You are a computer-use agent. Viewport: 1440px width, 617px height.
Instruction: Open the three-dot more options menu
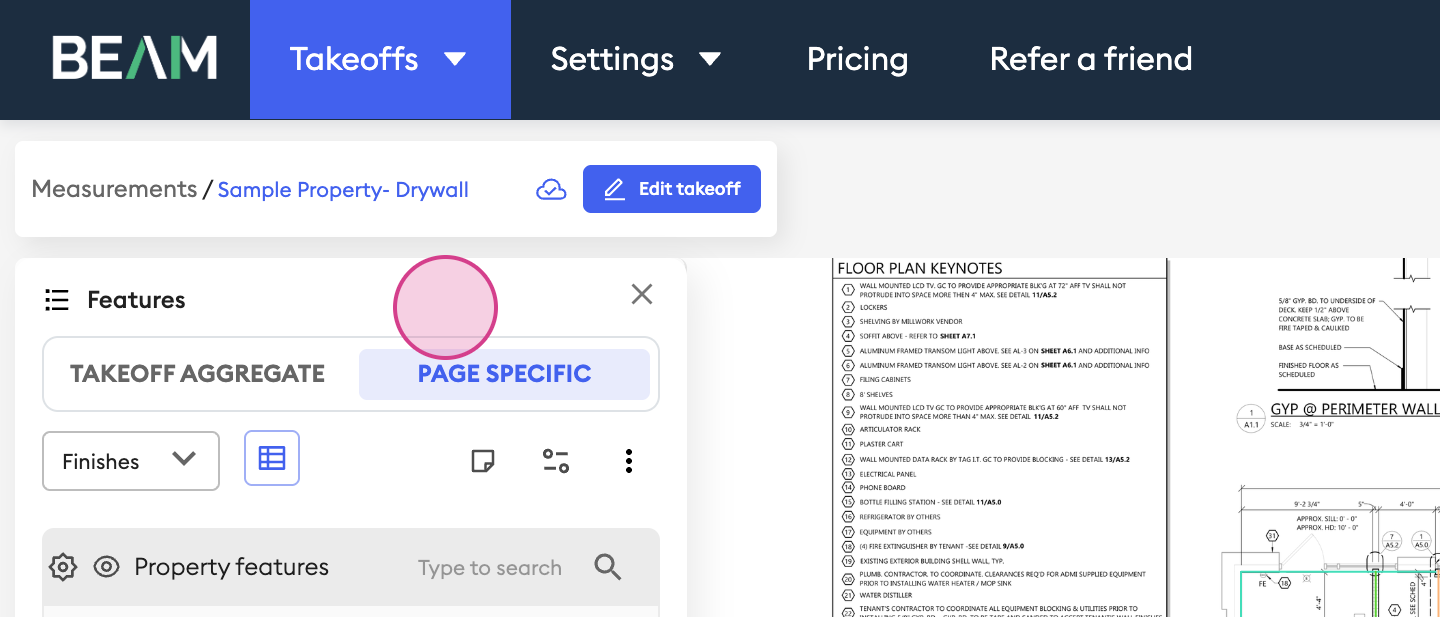(629, 461)
